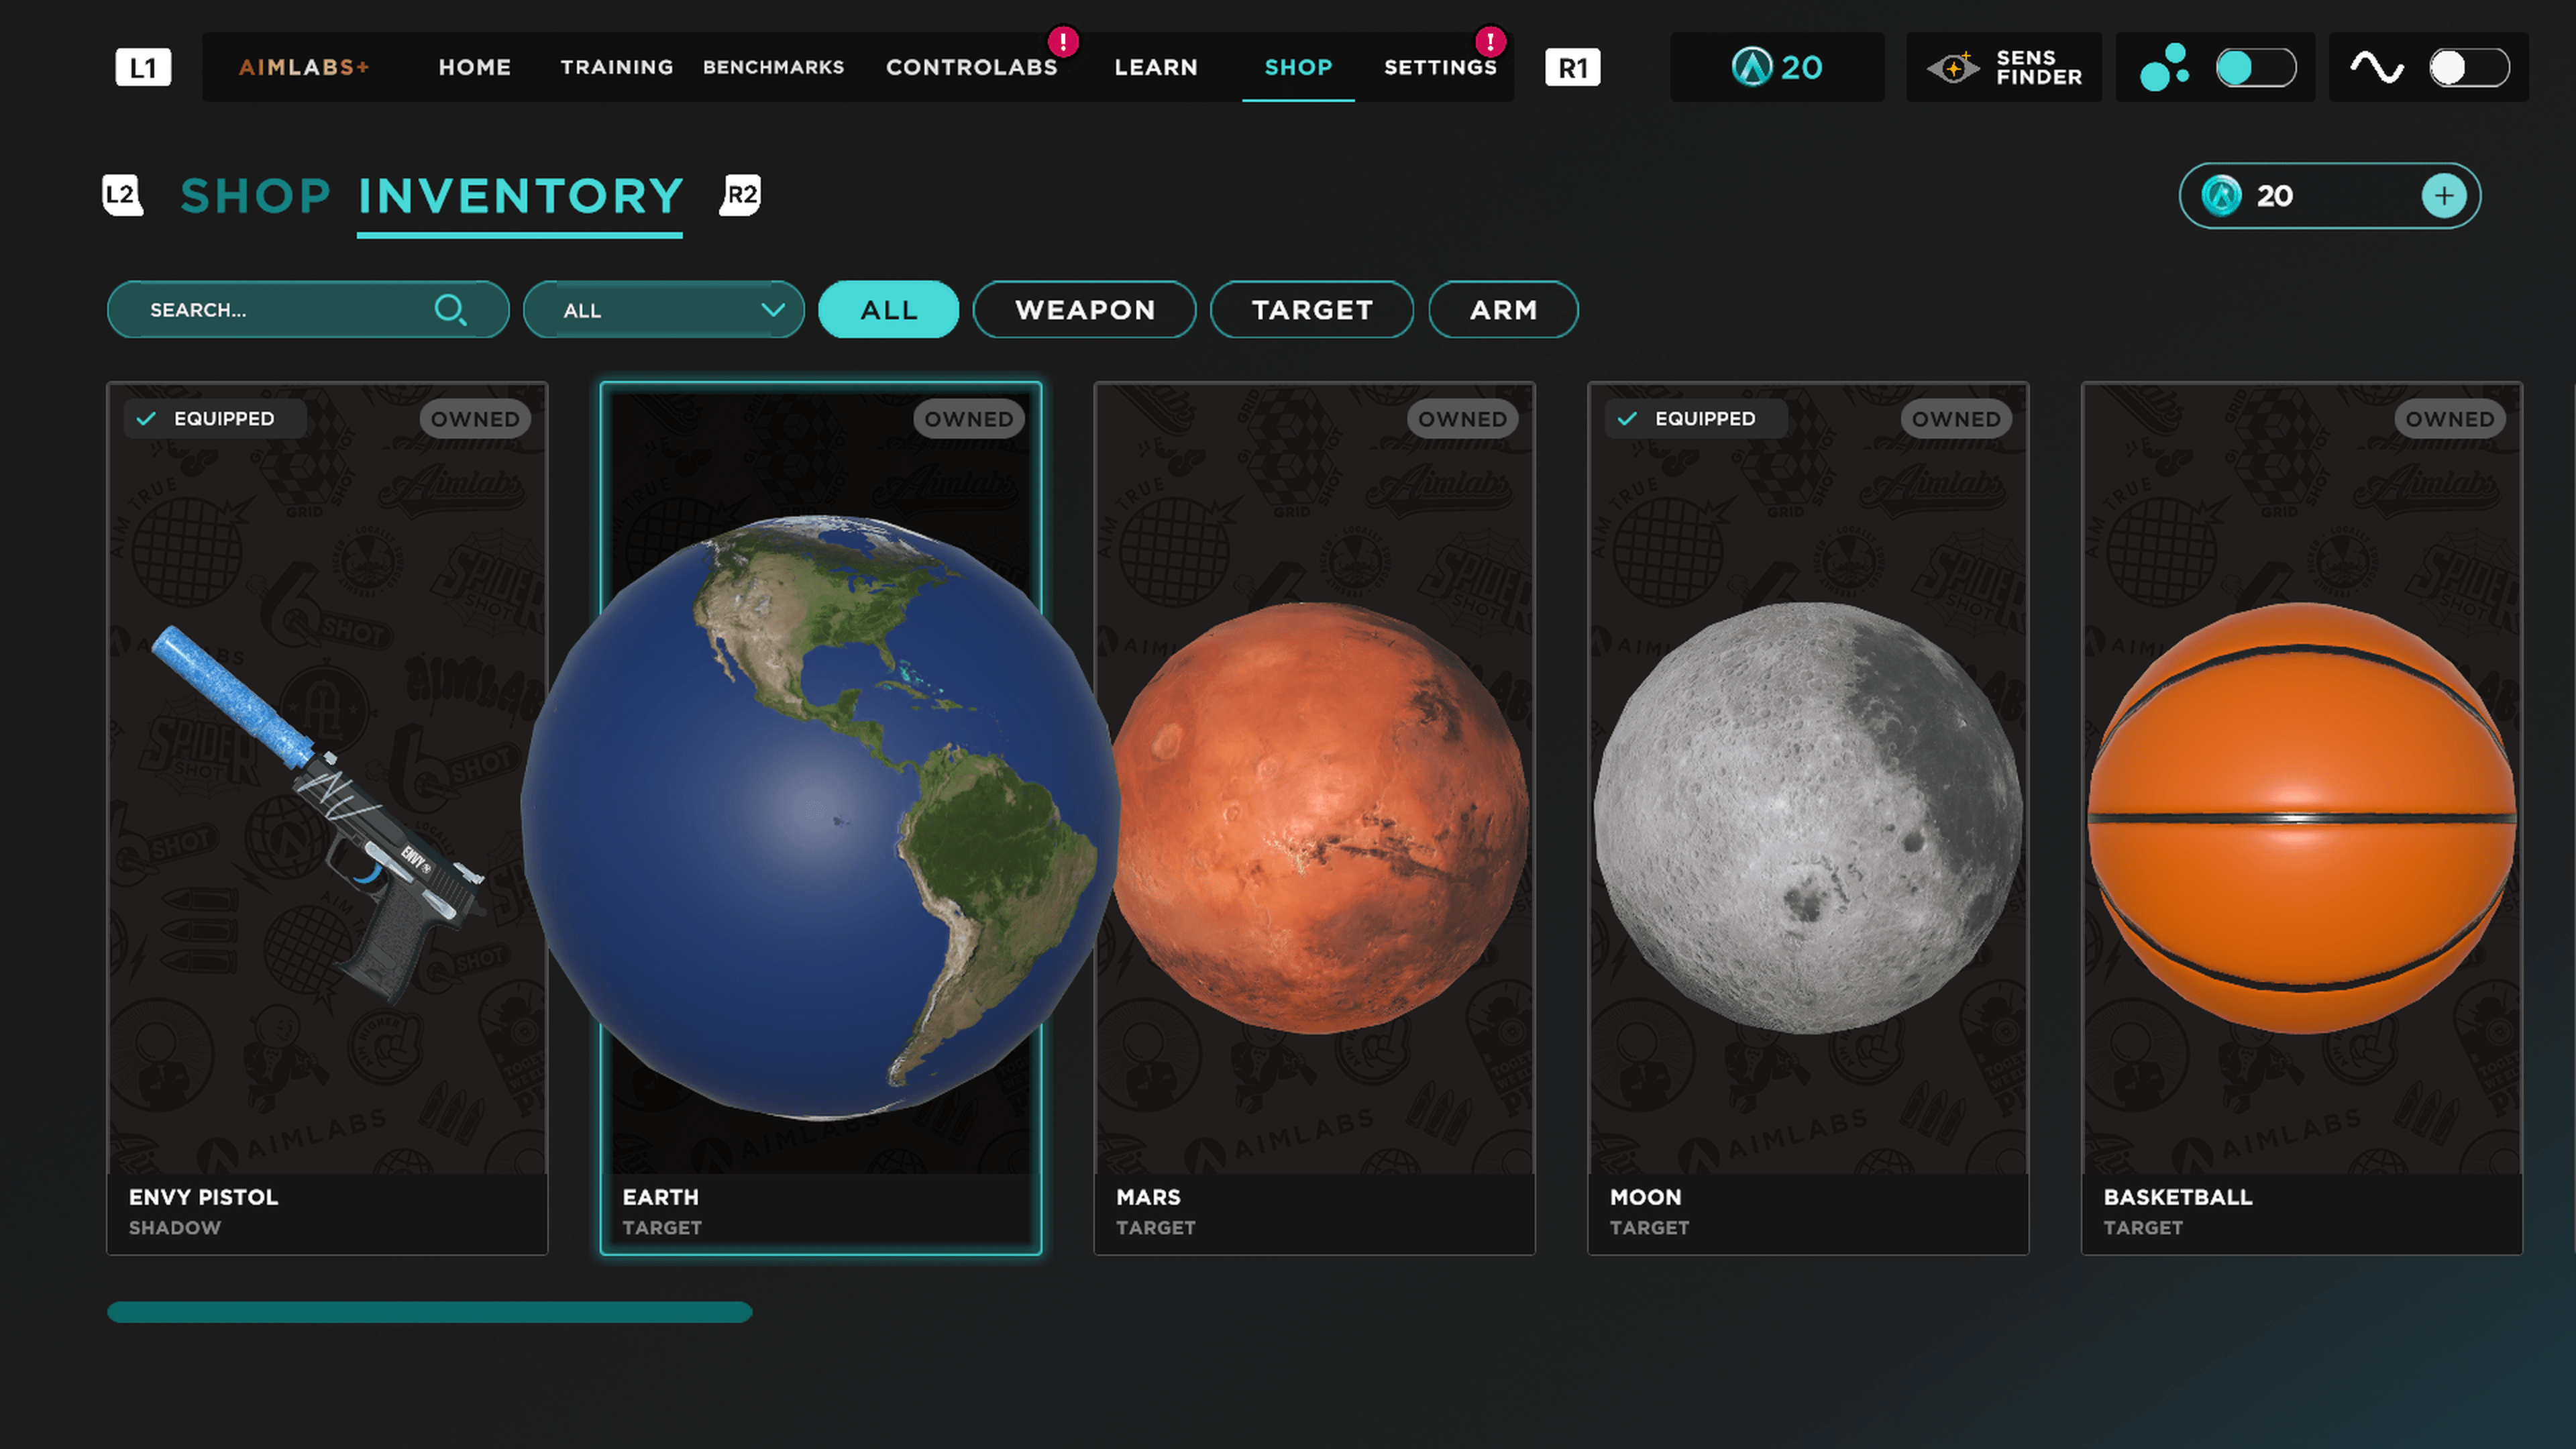Open the CONTROLABS menu tab
The image size is (2576, 1449).
971,67
